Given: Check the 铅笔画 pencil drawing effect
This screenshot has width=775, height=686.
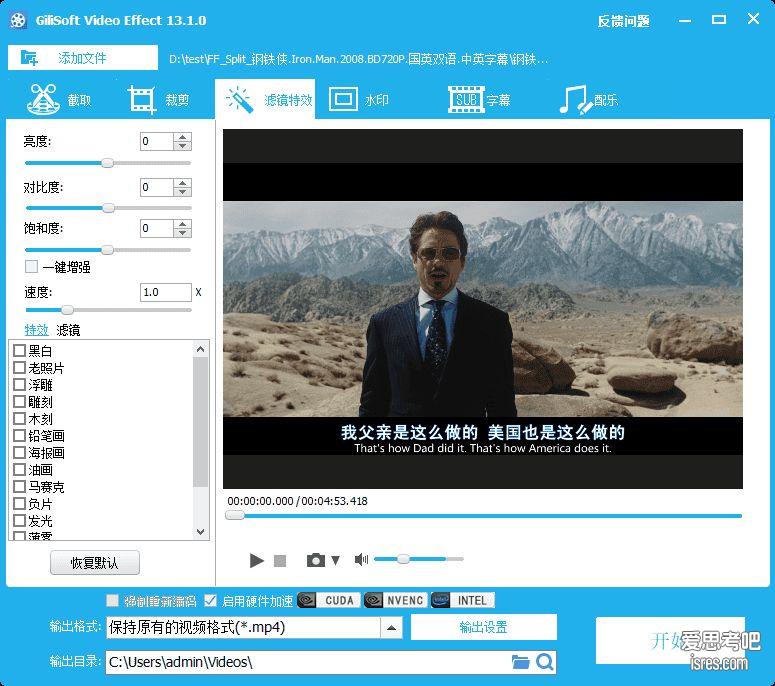Looking at the screenshot, I should pyautogui.click(x=19, y=435).
